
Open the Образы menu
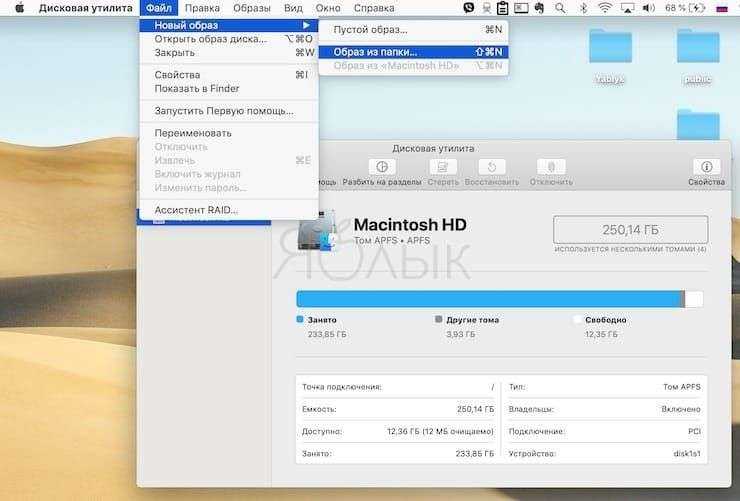coord(252,8)
